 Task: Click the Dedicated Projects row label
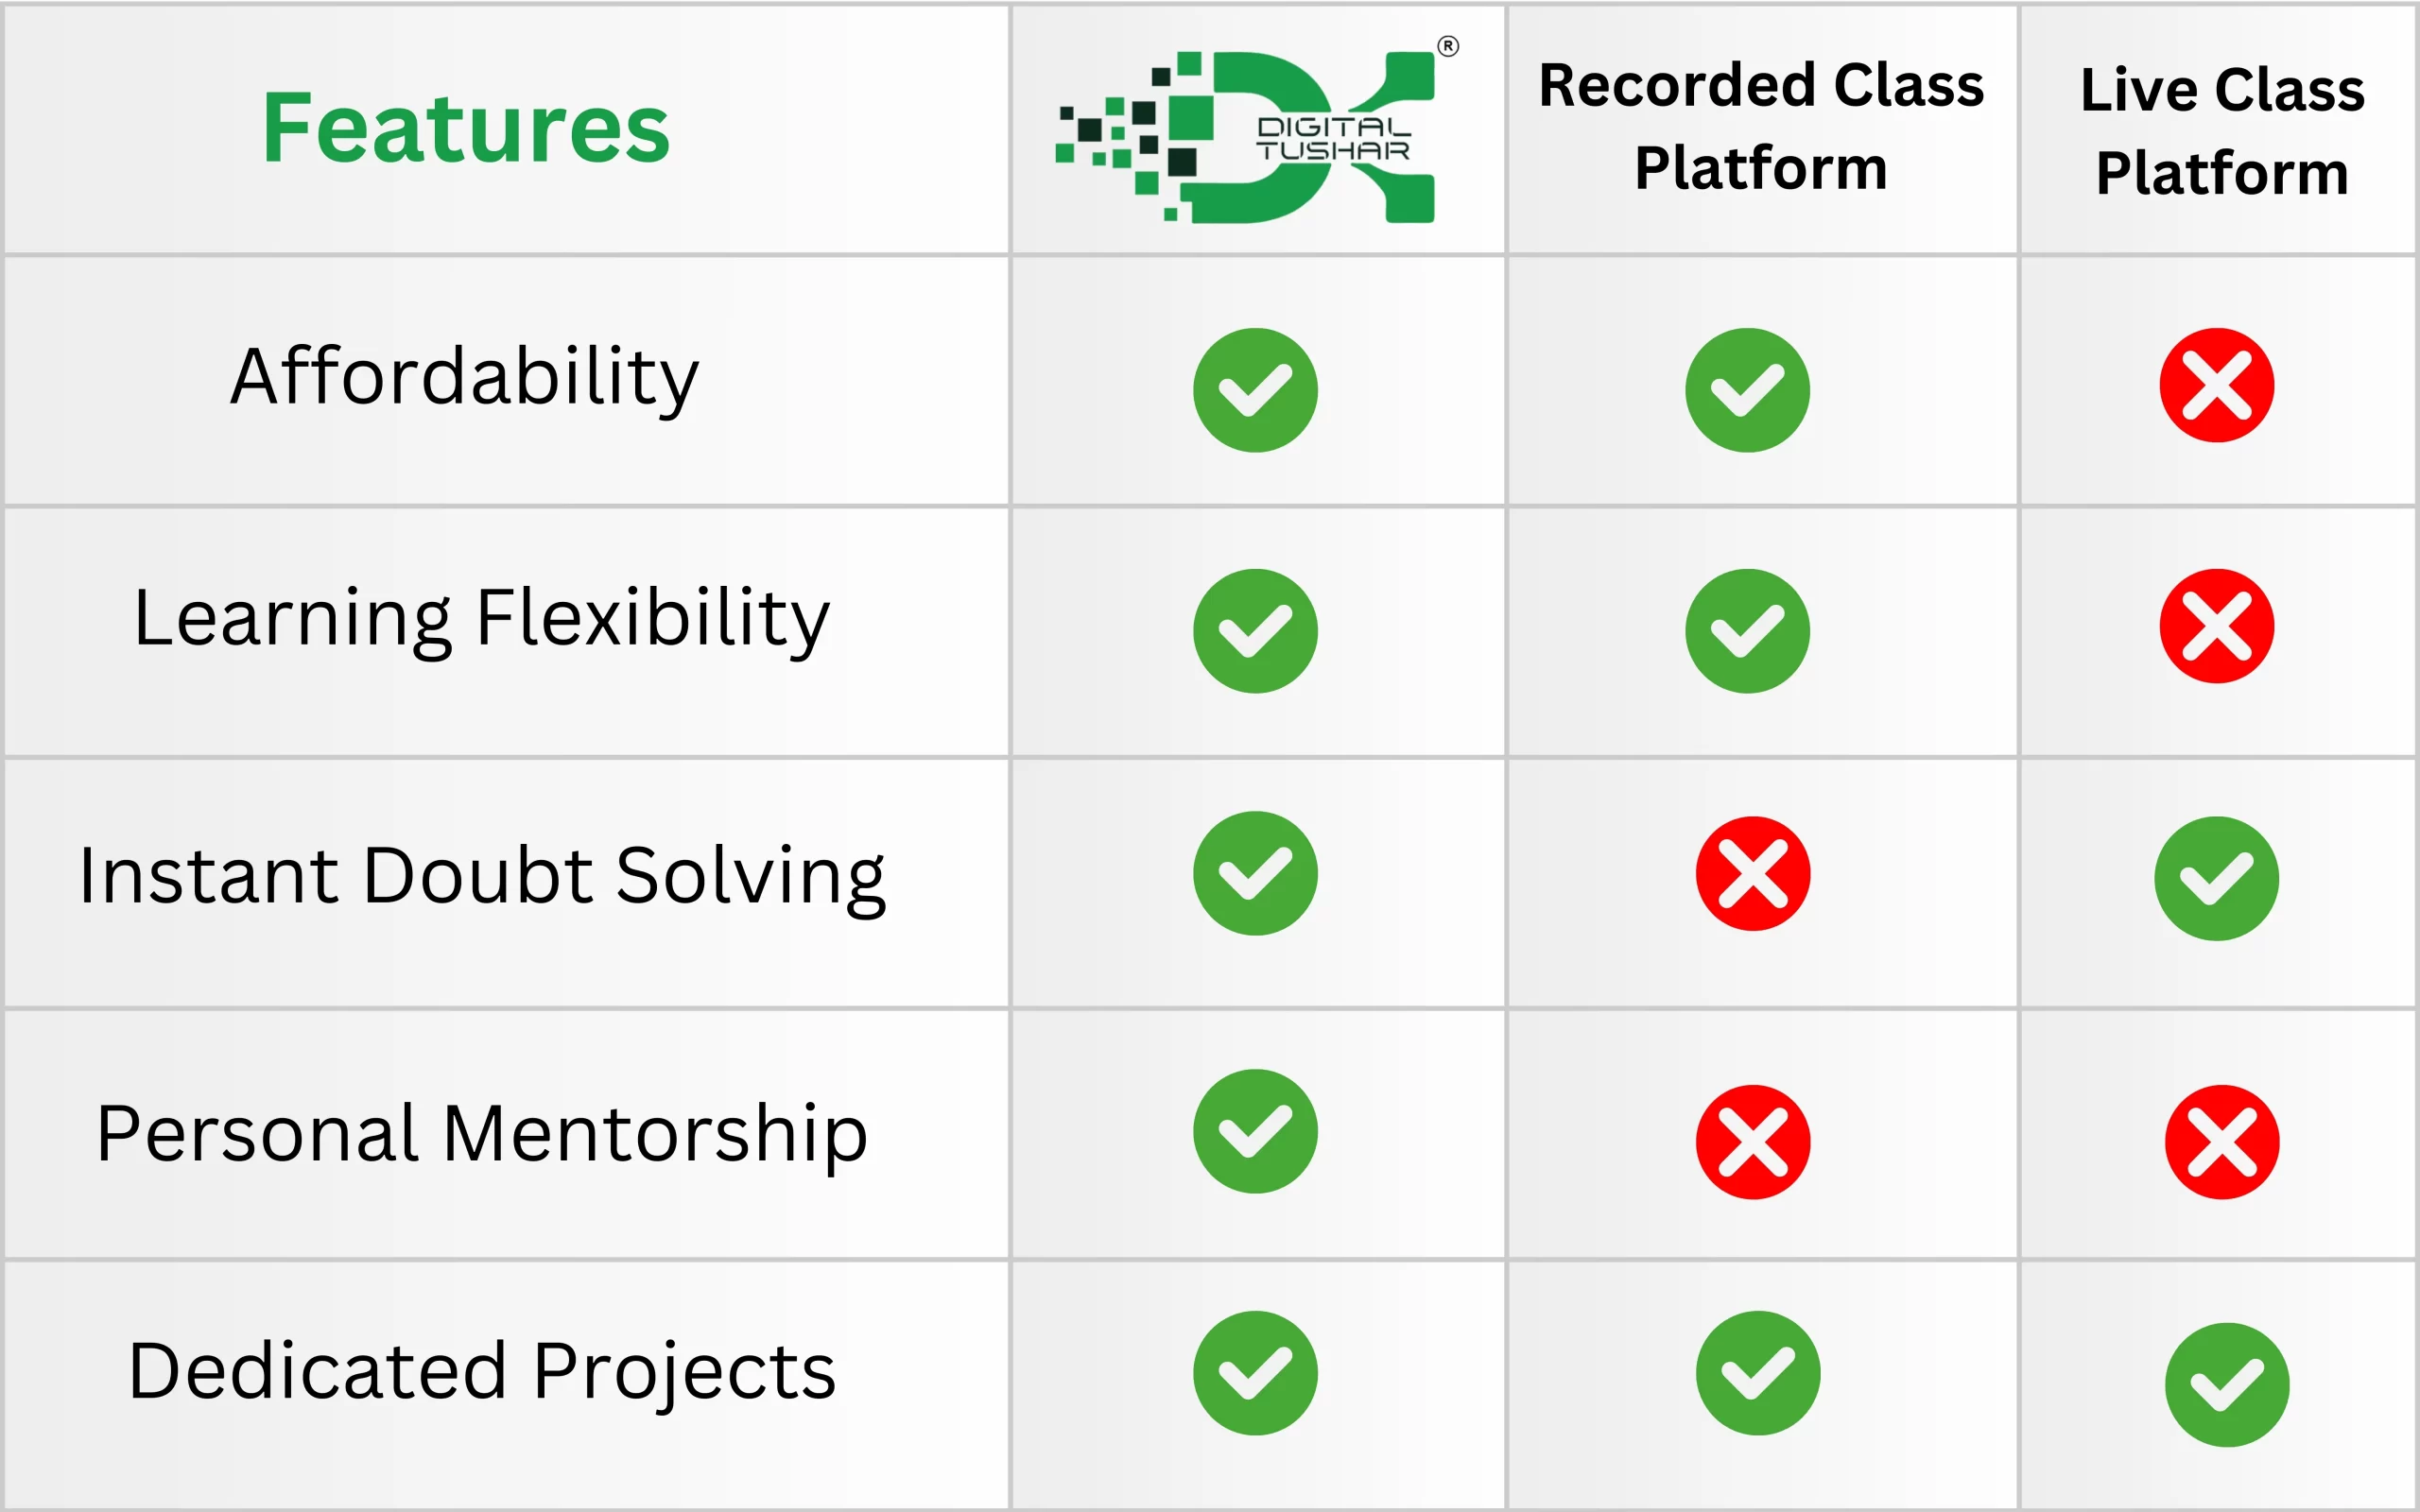pos(482,1372)
